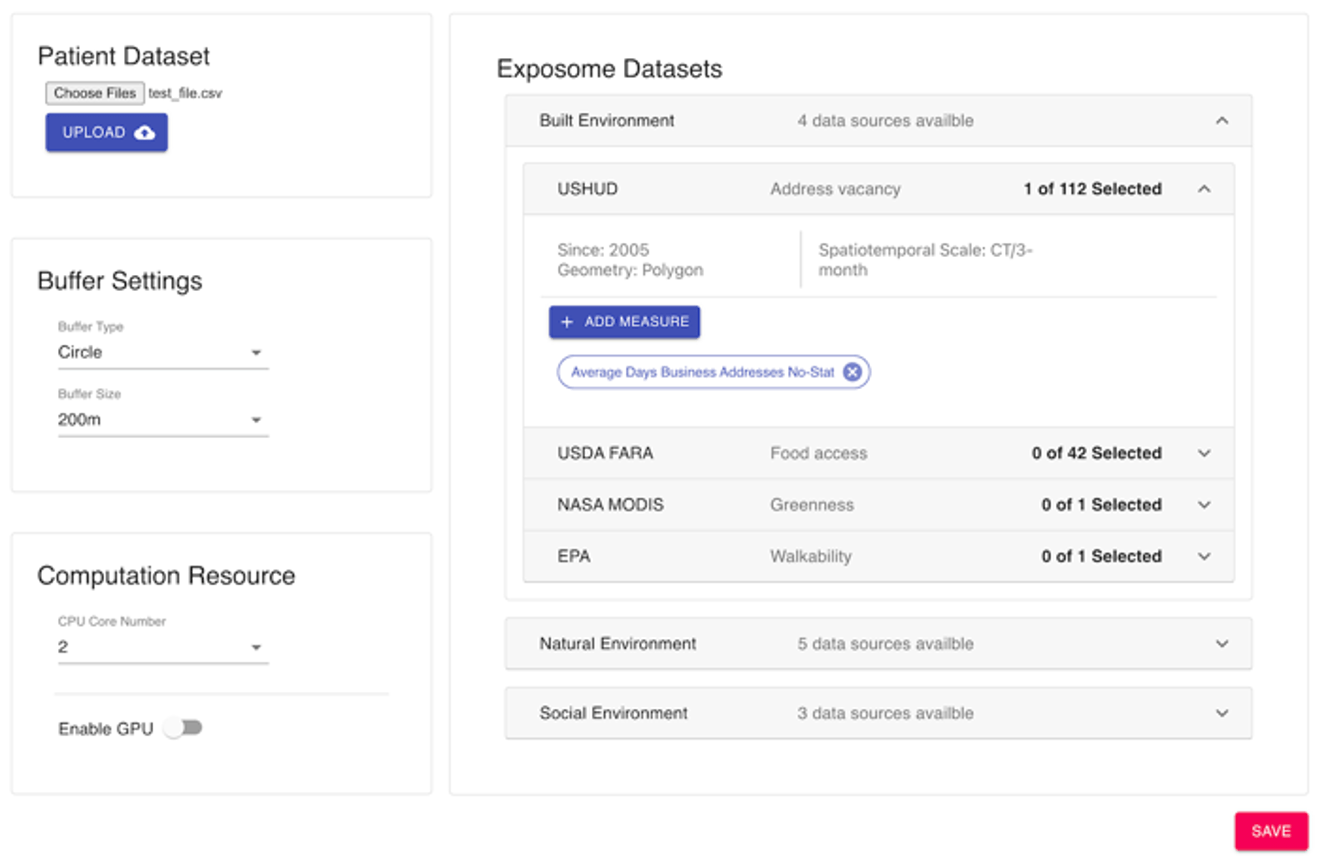The image size is (1328, 864).
Task: Click the Walkability label
Action: [x=810, y=556]
